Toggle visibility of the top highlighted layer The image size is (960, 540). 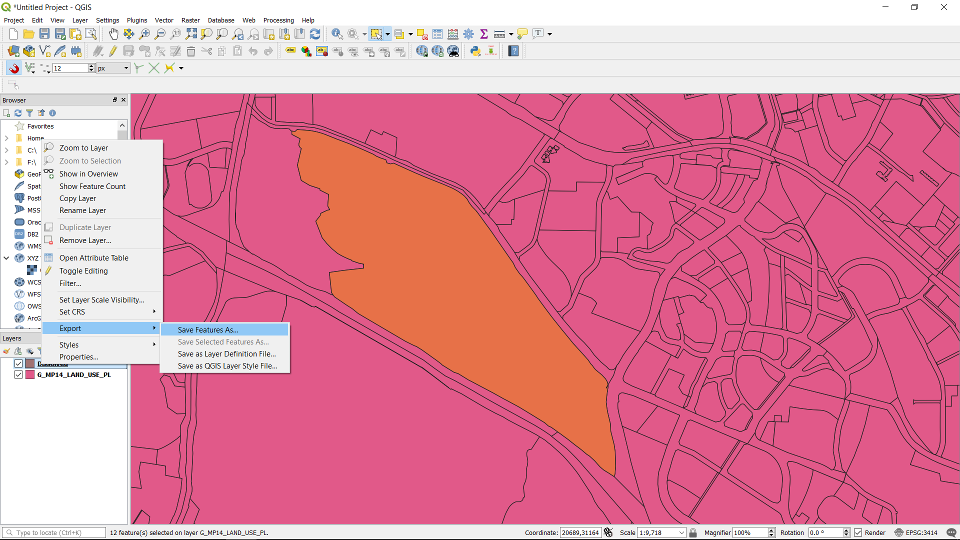[18, 364]
